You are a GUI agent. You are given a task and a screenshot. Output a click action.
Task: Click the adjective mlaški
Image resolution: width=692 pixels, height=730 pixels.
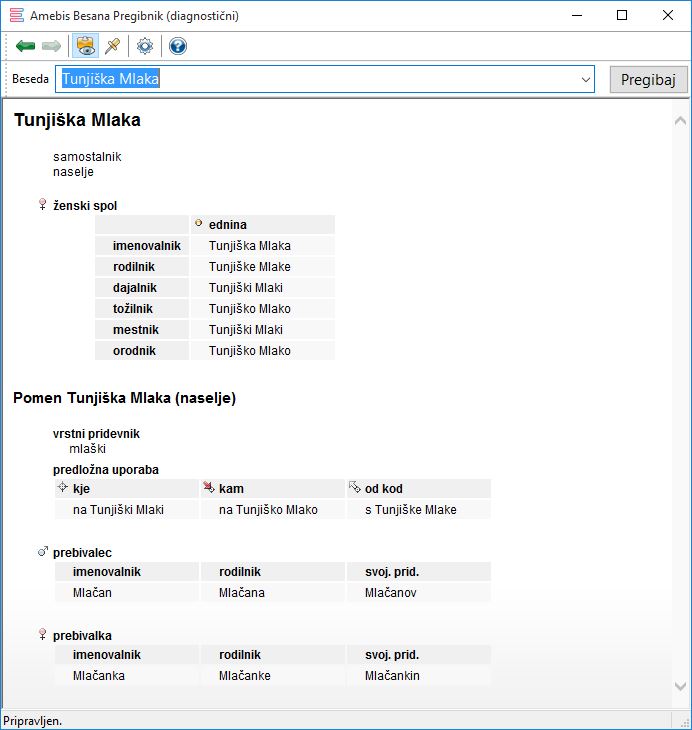(88, 449)
